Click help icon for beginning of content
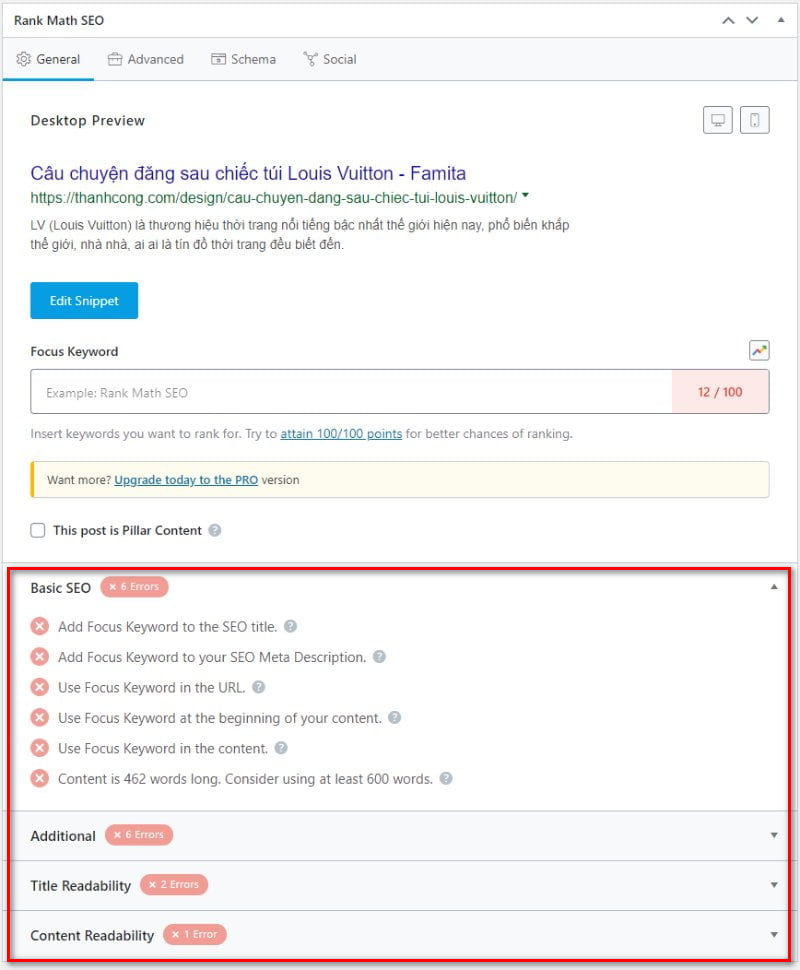Screen dimensions: 800x970 [394, 717]
